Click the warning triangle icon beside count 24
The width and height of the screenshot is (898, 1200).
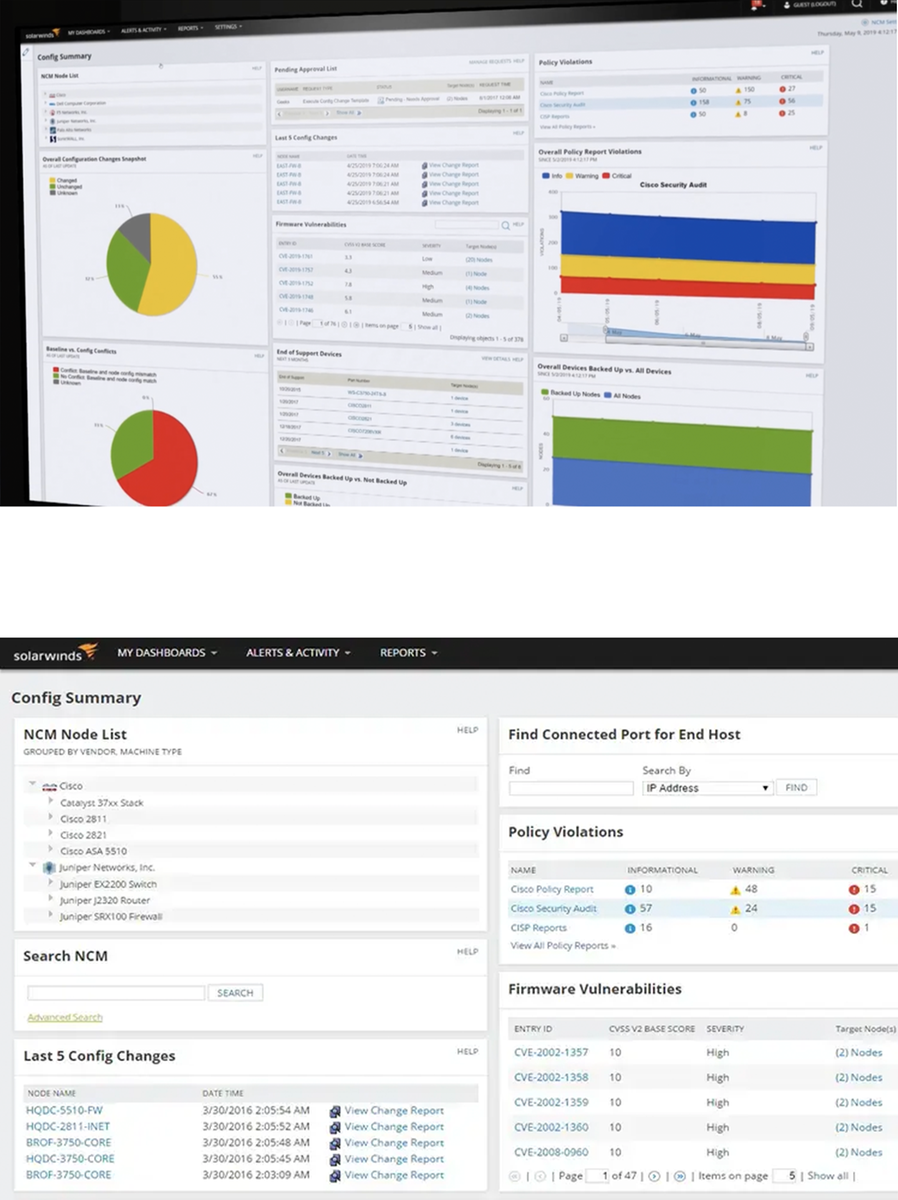[x=736, y=909]
